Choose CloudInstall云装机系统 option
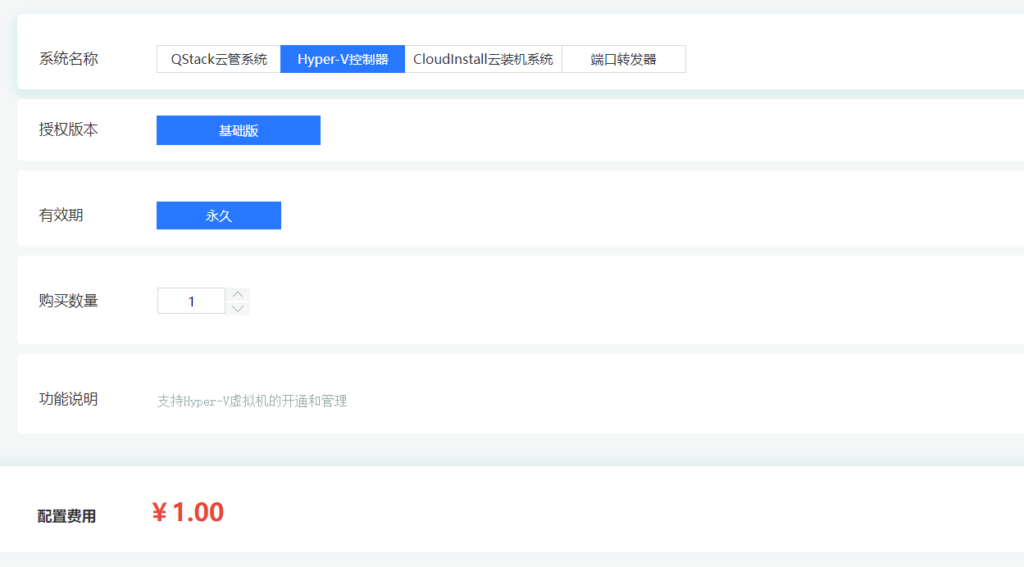 coord(483,59)
